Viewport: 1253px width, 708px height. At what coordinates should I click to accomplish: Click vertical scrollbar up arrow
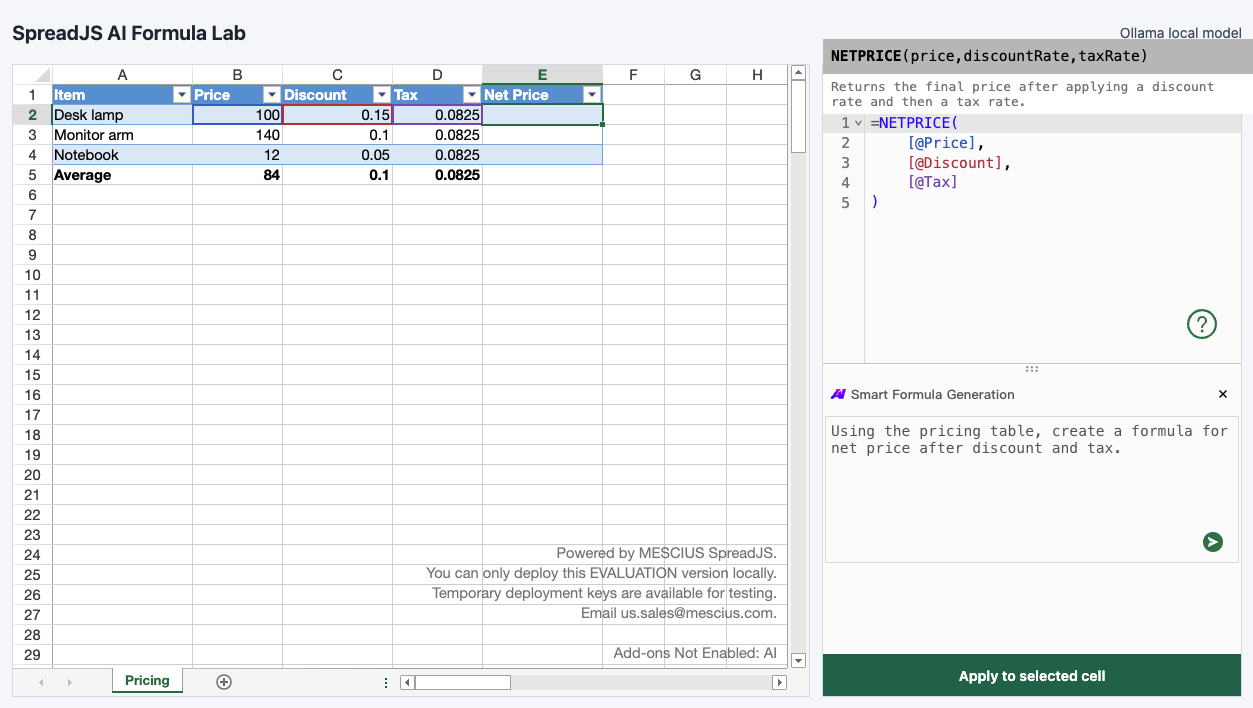(798, 72)
